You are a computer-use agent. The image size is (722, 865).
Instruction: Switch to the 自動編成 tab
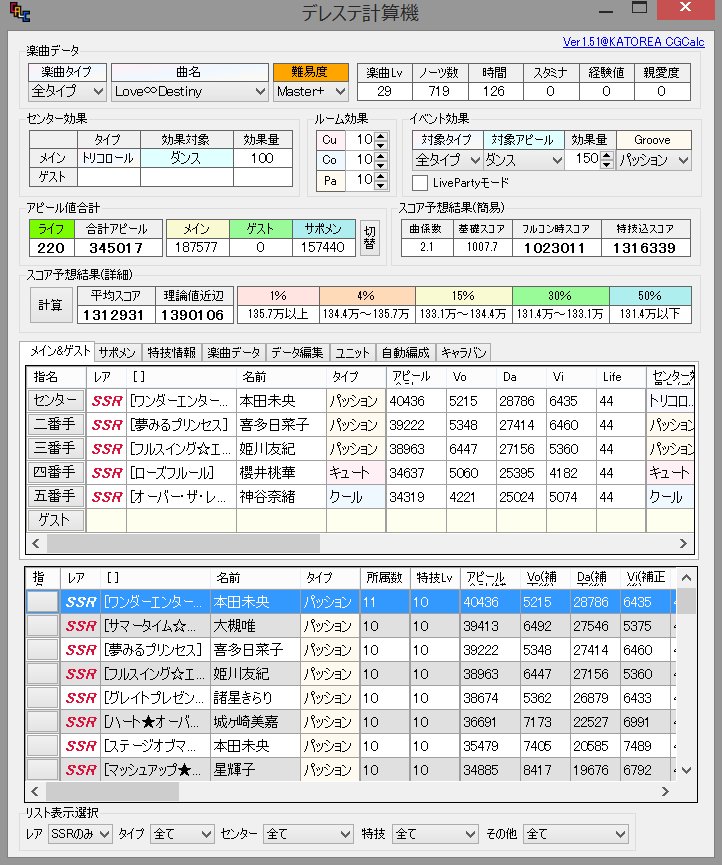pos(405,353)
